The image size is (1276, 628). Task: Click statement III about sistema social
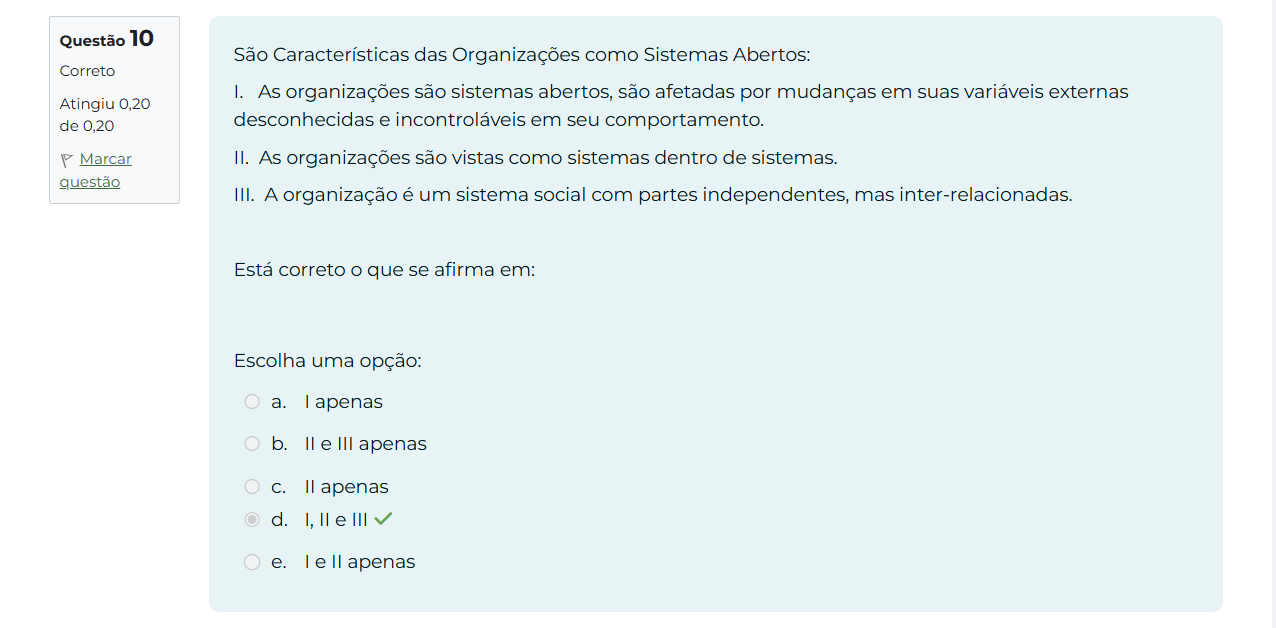[652, 194]
